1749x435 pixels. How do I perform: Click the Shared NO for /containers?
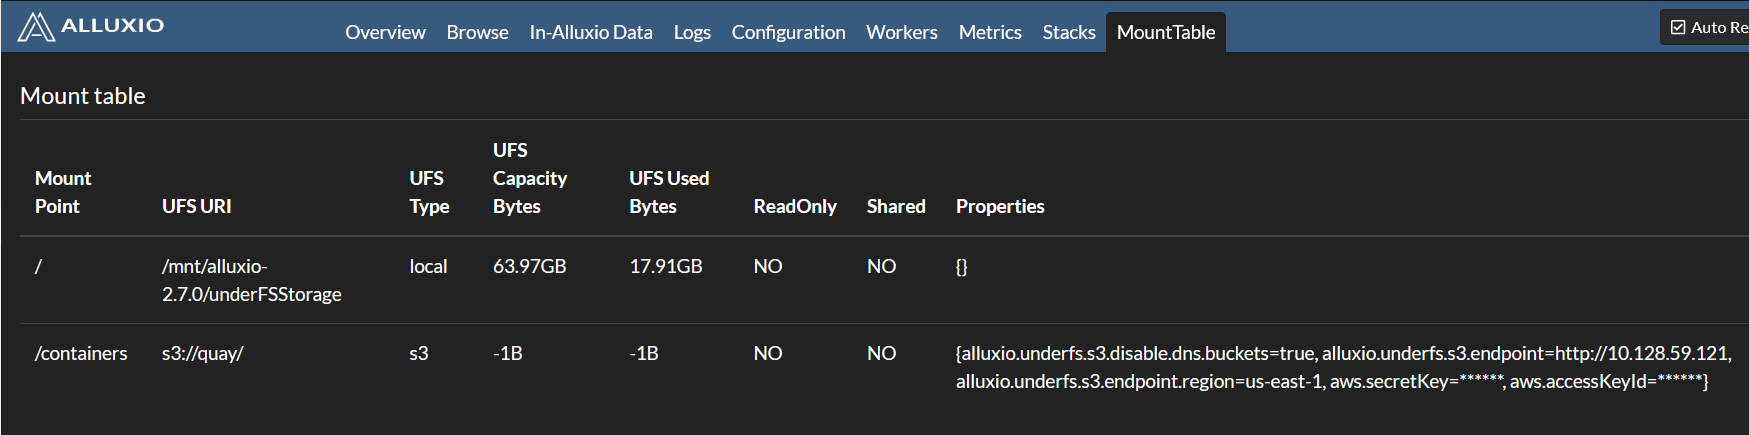click(x=881, y=353)
